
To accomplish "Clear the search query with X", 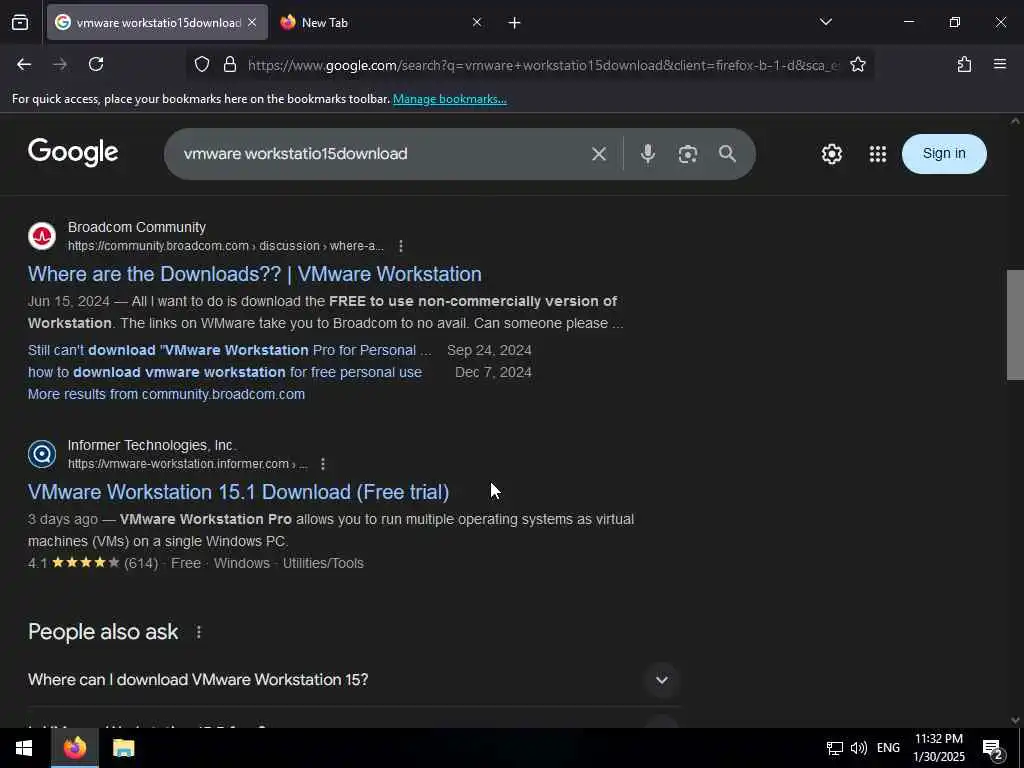I will [598, 154].
